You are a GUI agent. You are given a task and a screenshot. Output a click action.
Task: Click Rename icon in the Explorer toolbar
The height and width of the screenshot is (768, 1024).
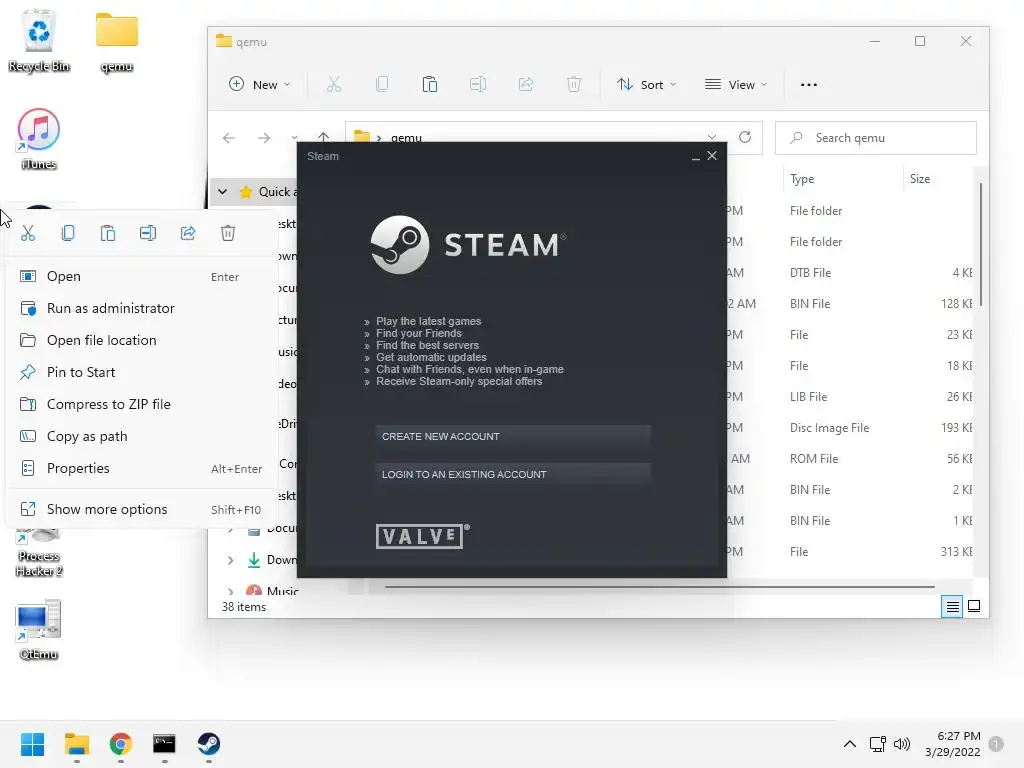478,84
